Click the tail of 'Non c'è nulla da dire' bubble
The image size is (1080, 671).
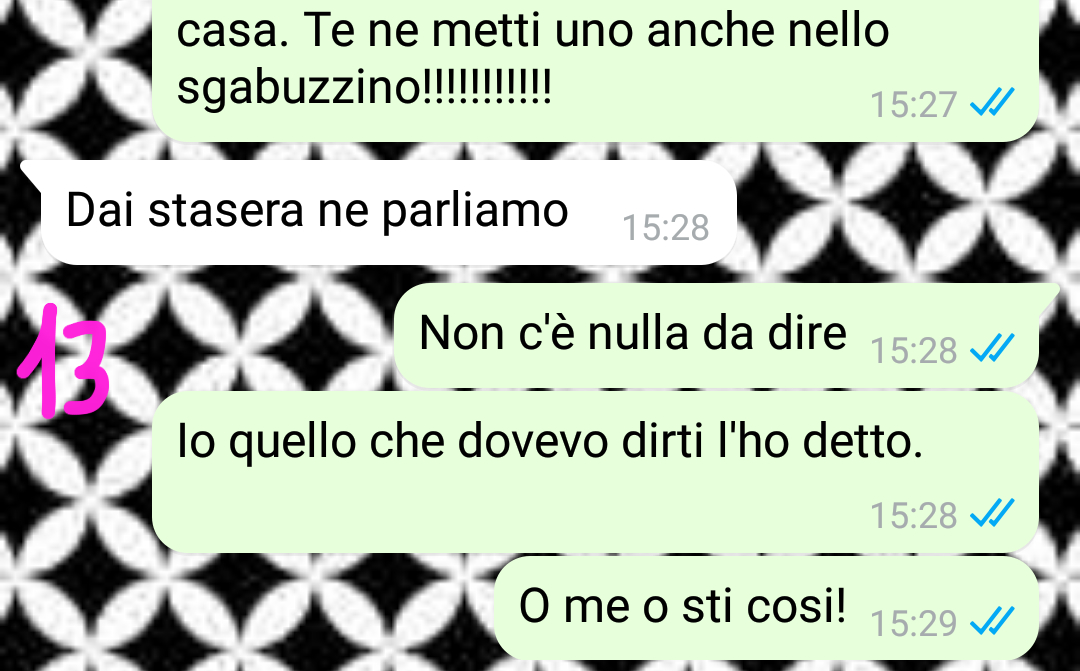tap(1048, 296)
